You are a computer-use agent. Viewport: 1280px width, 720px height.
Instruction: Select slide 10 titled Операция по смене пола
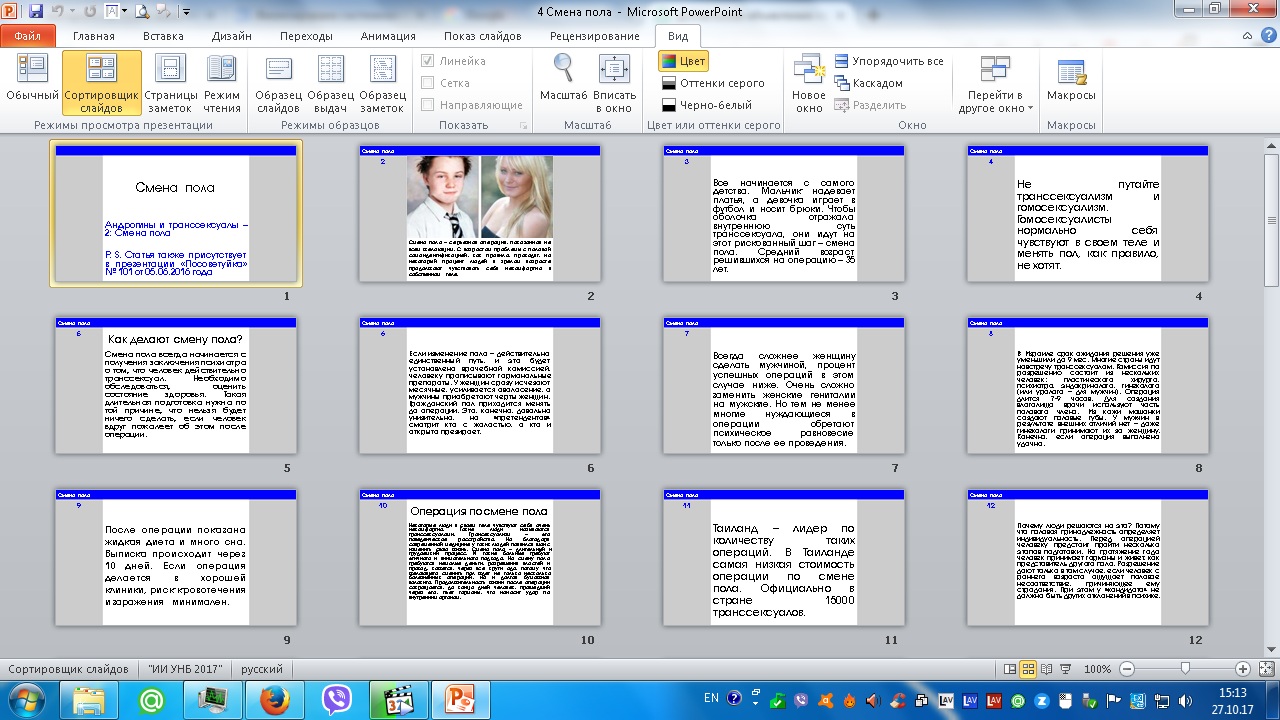(x=479, y=557)
